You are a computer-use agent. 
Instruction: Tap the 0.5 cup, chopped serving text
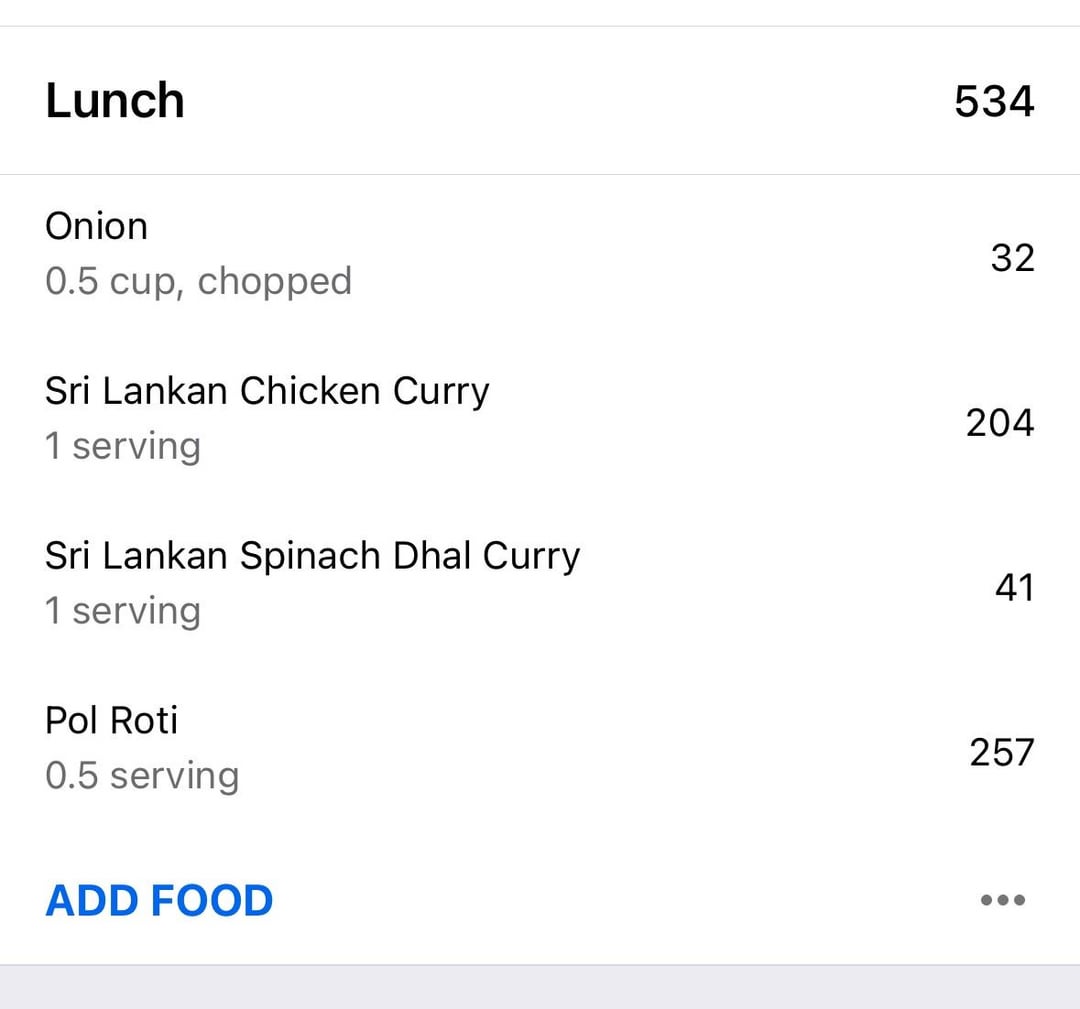(x=198, y=282)
